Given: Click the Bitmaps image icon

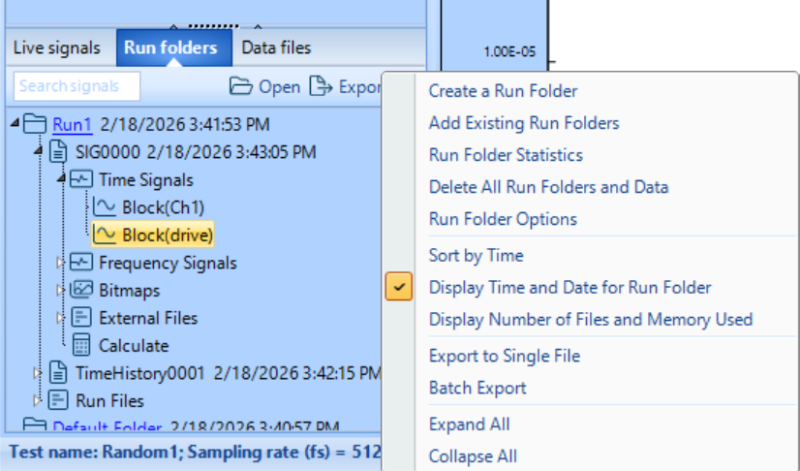Looking at the screenshot, I should coord(82,290).
